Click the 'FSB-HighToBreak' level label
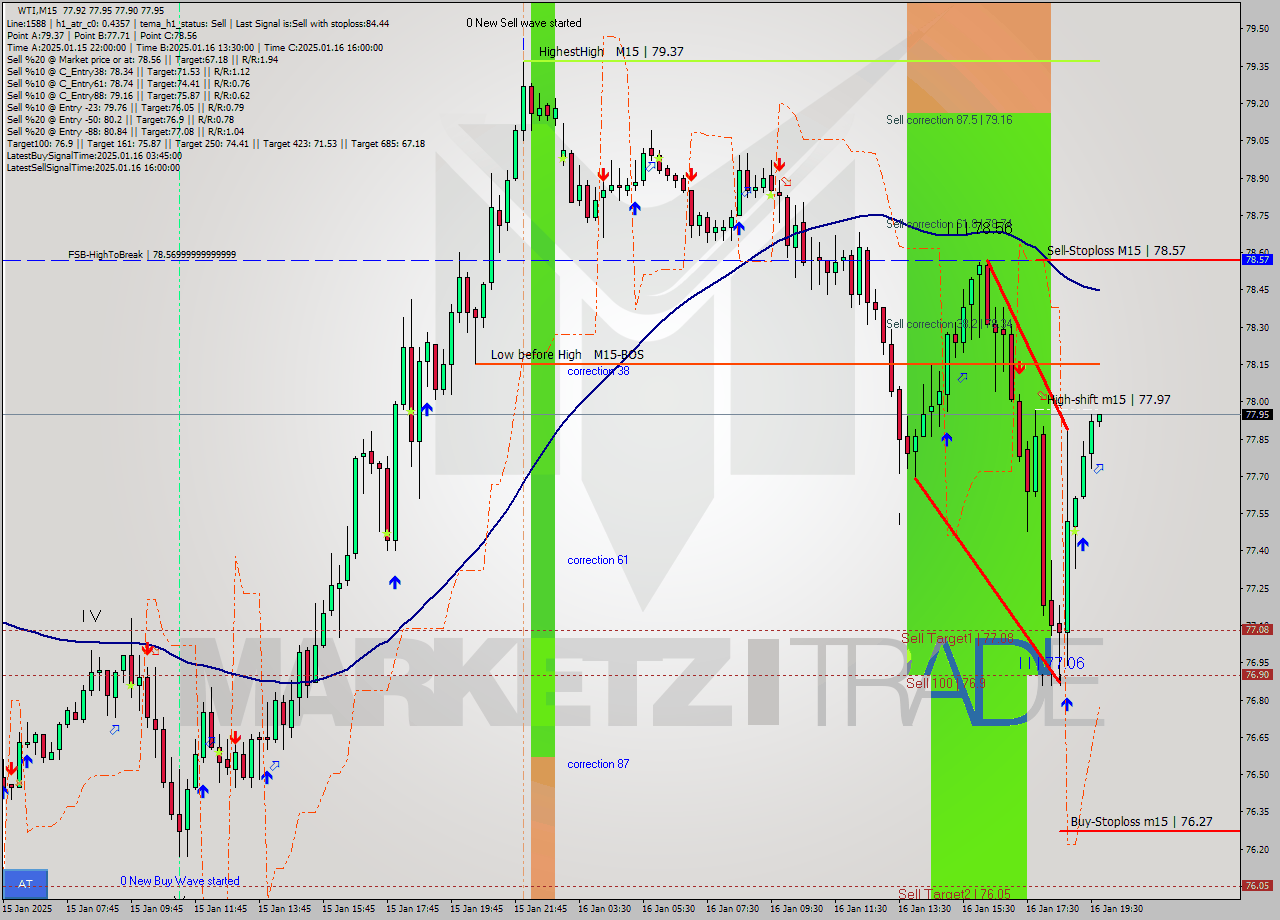Image resolution: width=1280 pixels, height=920 pixels. pos(152,255)
